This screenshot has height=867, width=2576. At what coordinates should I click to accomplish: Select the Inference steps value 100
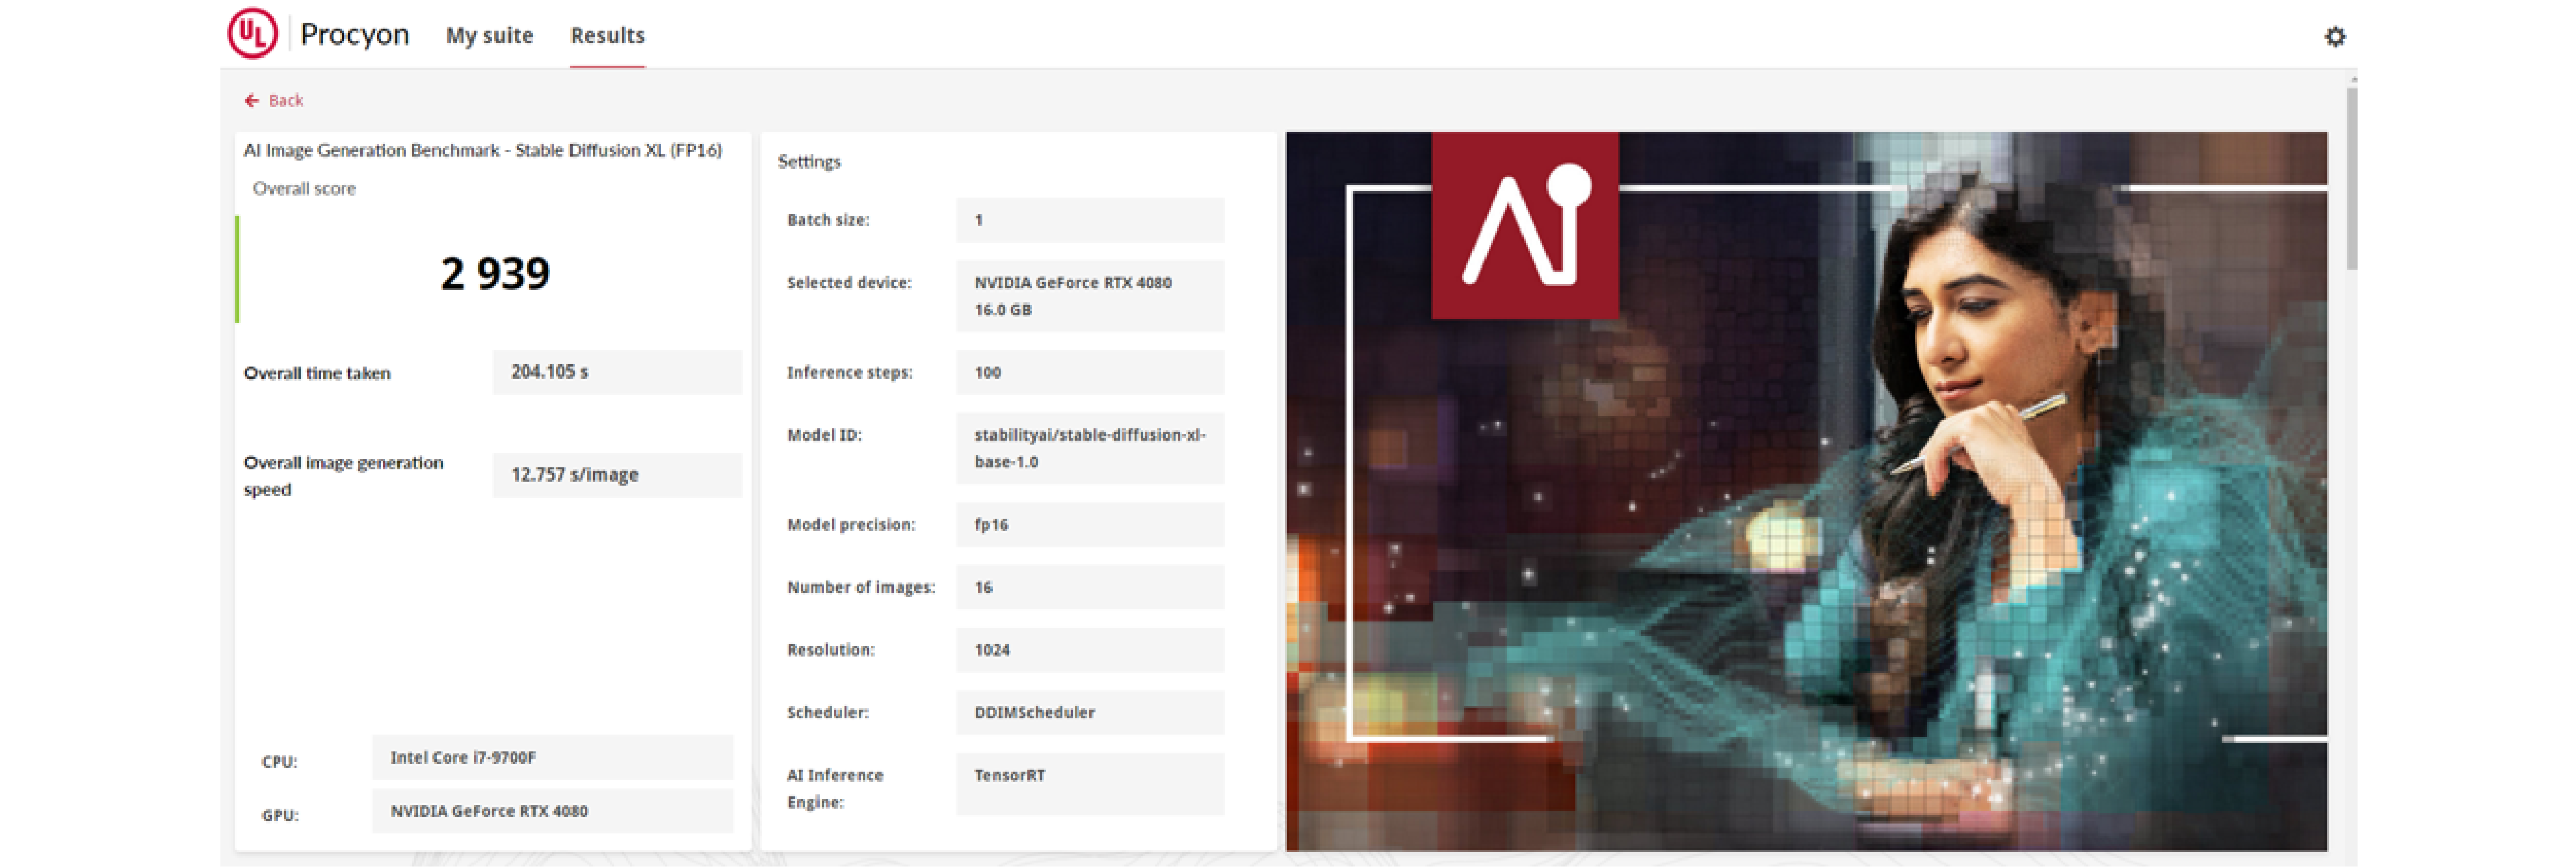pyautogui.click(x=1090, y=373)
